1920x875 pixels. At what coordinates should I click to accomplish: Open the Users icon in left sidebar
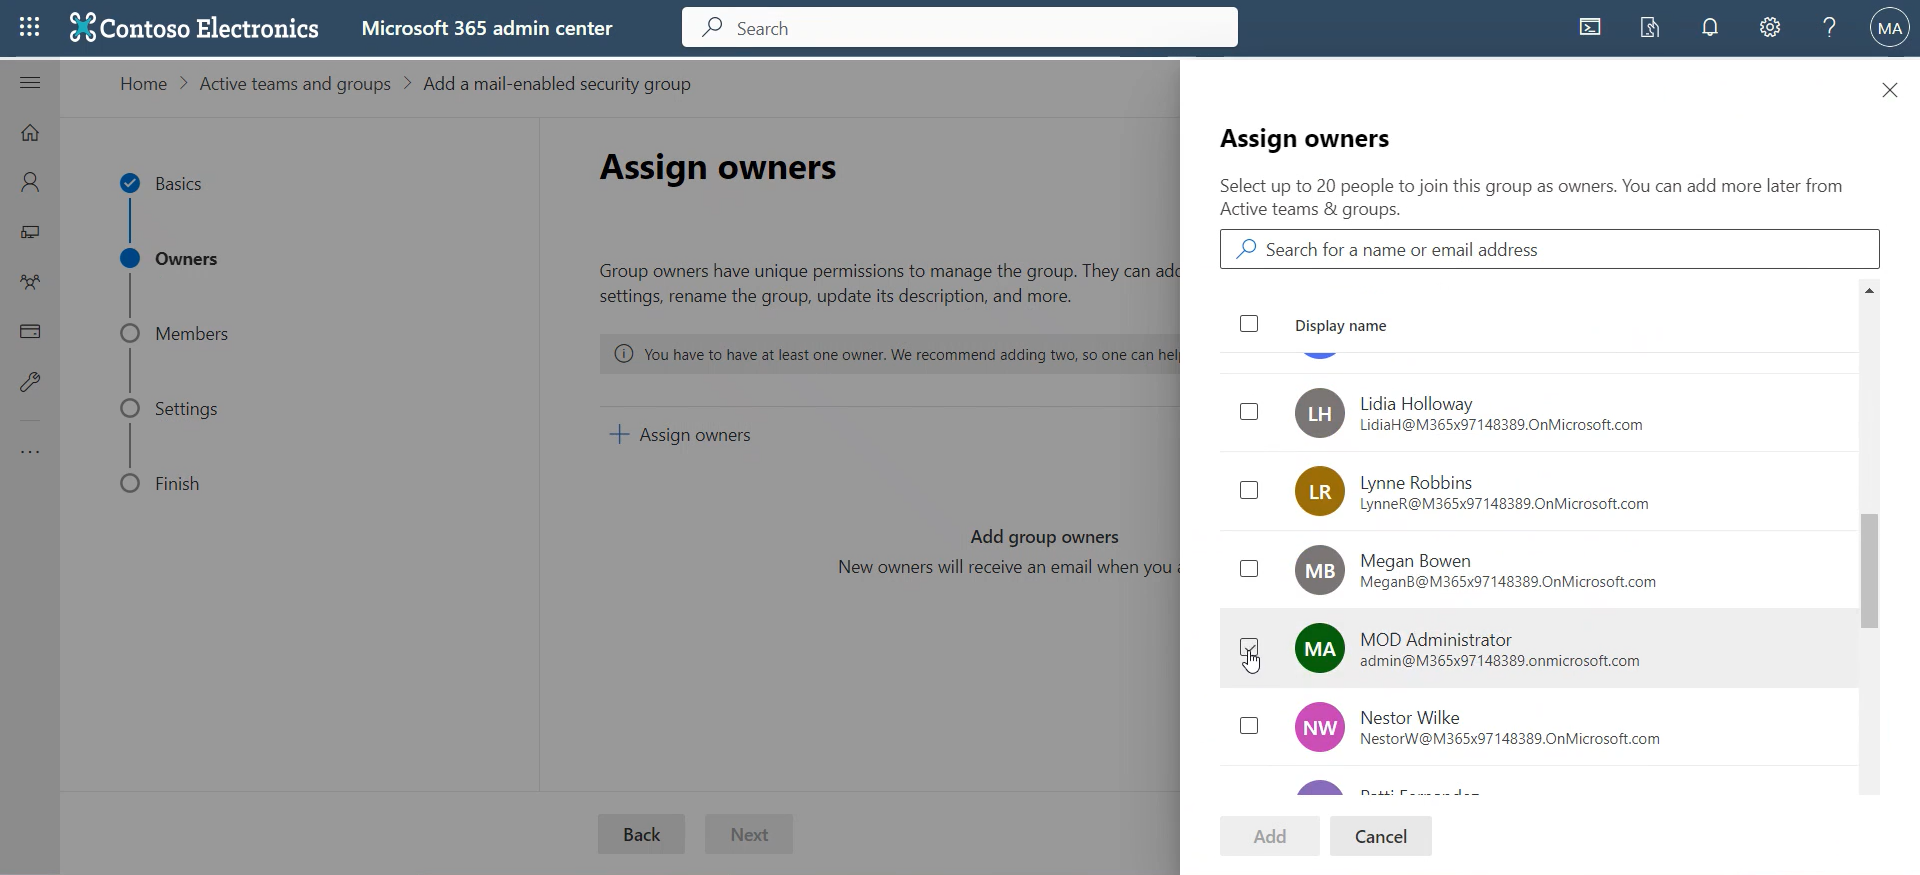[x=30, y=182]
